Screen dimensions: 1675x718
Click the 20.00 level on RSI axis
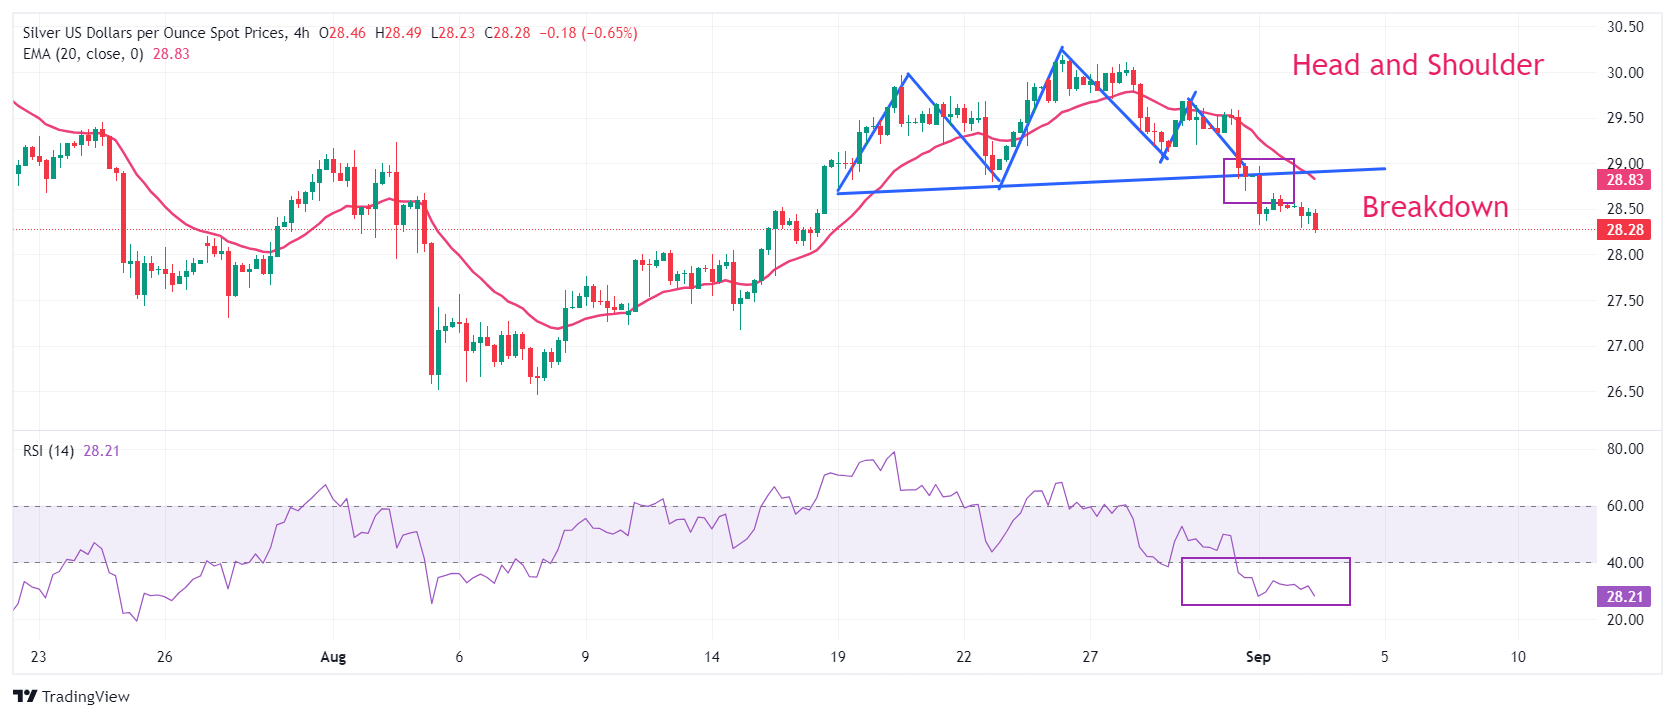coord(1624,620)
